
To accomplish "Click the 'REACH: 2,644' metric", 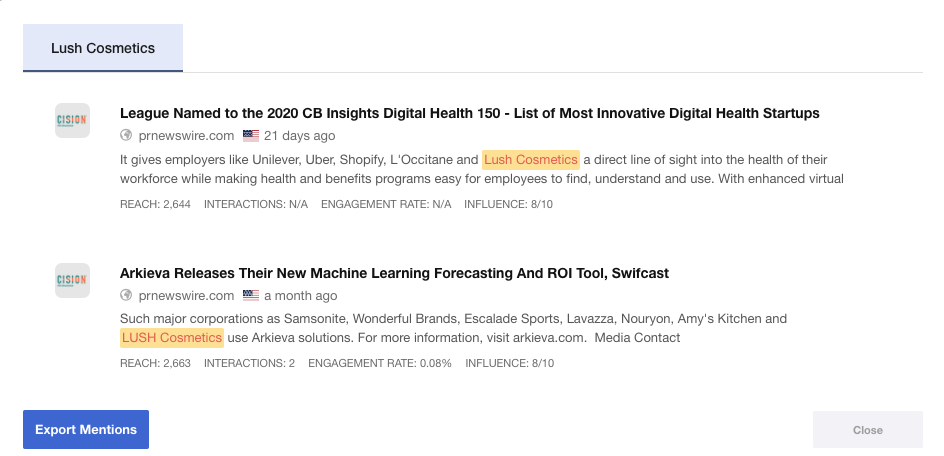I will pos(155,204).
